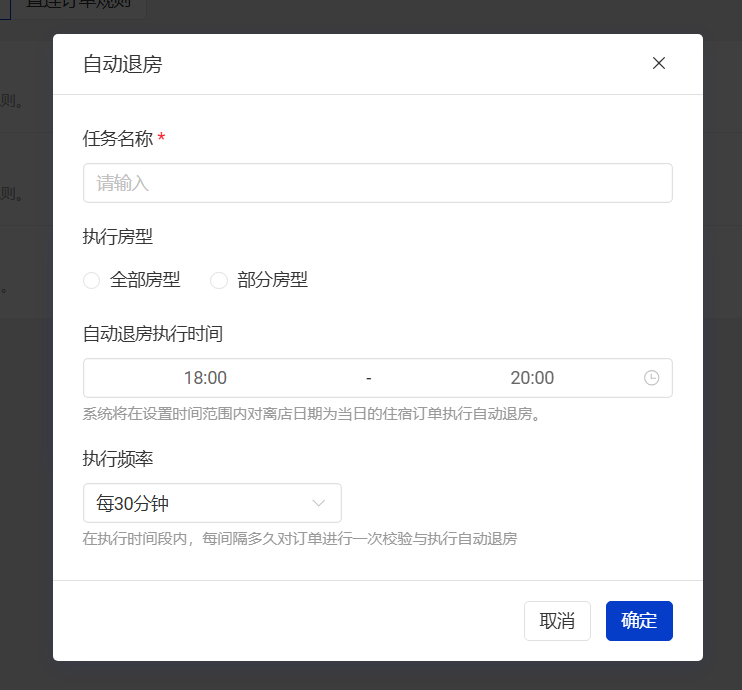The width and height of the screenshot is (742, 690).
Task: Click the dash separator between the times
Action: (x=369, y=378)
